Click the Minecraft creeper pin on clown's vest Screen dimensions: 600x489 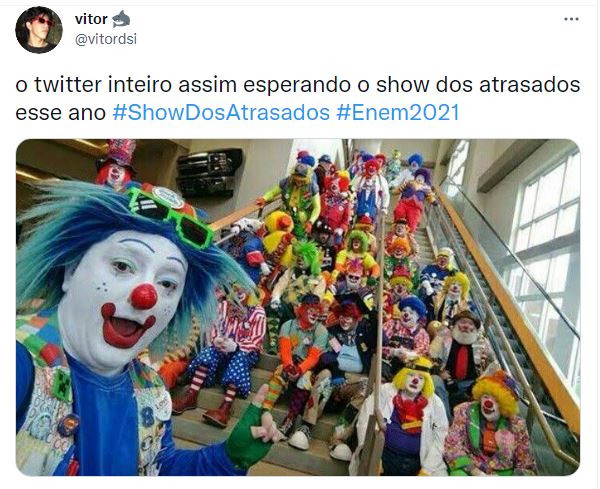pos(62,385)
